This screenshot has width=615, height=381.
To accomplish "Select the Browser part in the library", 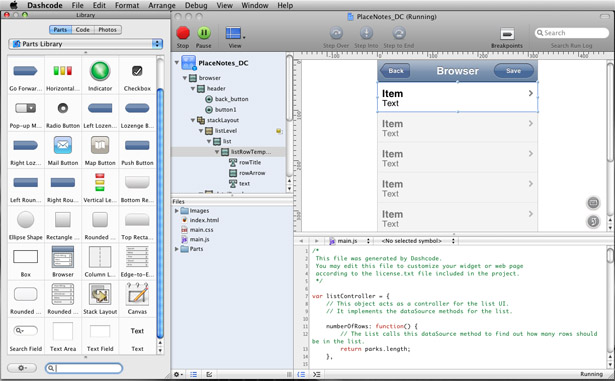I will point(63,257).
